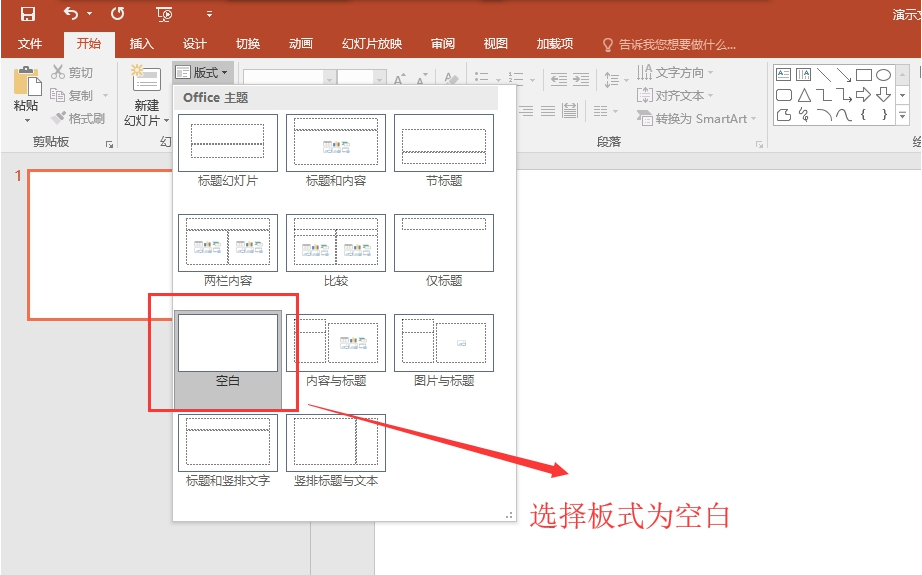Viewport: 922px width, 575px height.
Task: Expand the shapes gallery More arrow
Action: click(903, 117)
